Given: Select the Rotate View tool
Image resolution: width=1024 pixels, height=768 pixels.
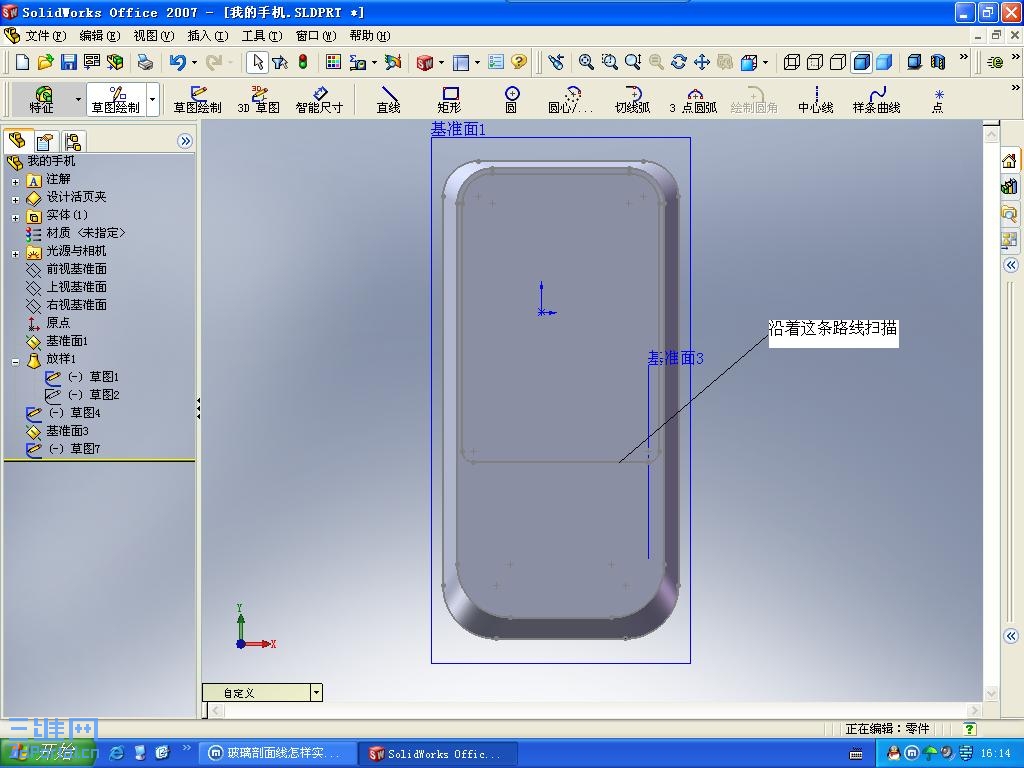Looking at the screenshot, I should tap(679, 62).
